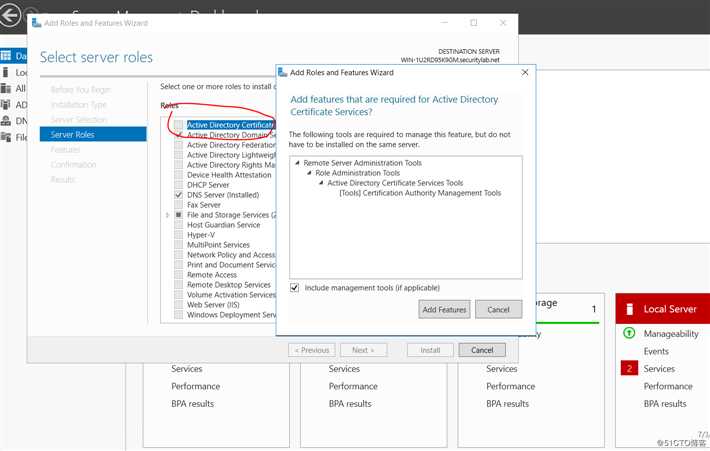Open the Dashboard icon in Server Manager sidebar
710x451 pixels.
pyautogui.click(x=5, y=56)
